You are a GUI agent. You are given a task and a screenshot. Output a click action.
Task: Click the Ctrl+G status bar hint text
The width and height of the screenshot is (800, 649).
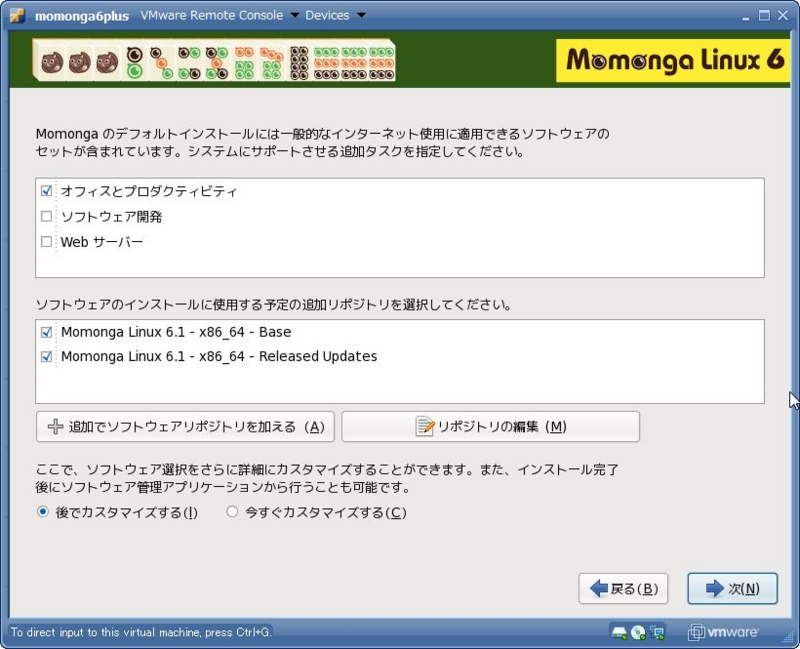(x=141, y=633)
